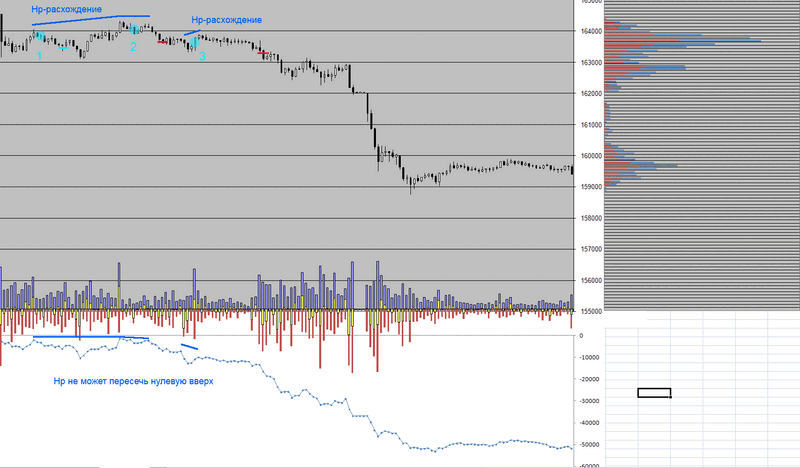Click the 'Нр не может пересечь нулевую вверх' text
This screenshot has height=468, width=800.
click(x=133, y=381)
